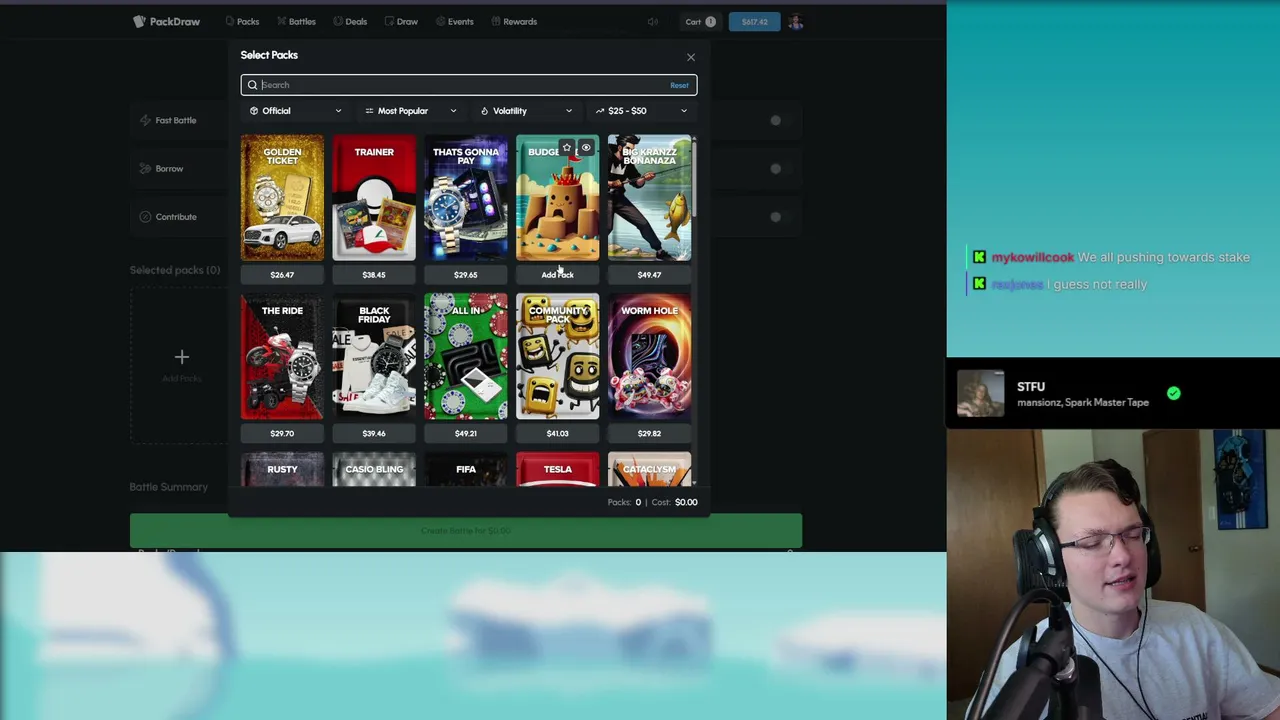Image resolution: width=1280 pixels, height=720 pixels.
Task: Select the Rusty pack
Action: pyautogui.click(x=282, y=470)
